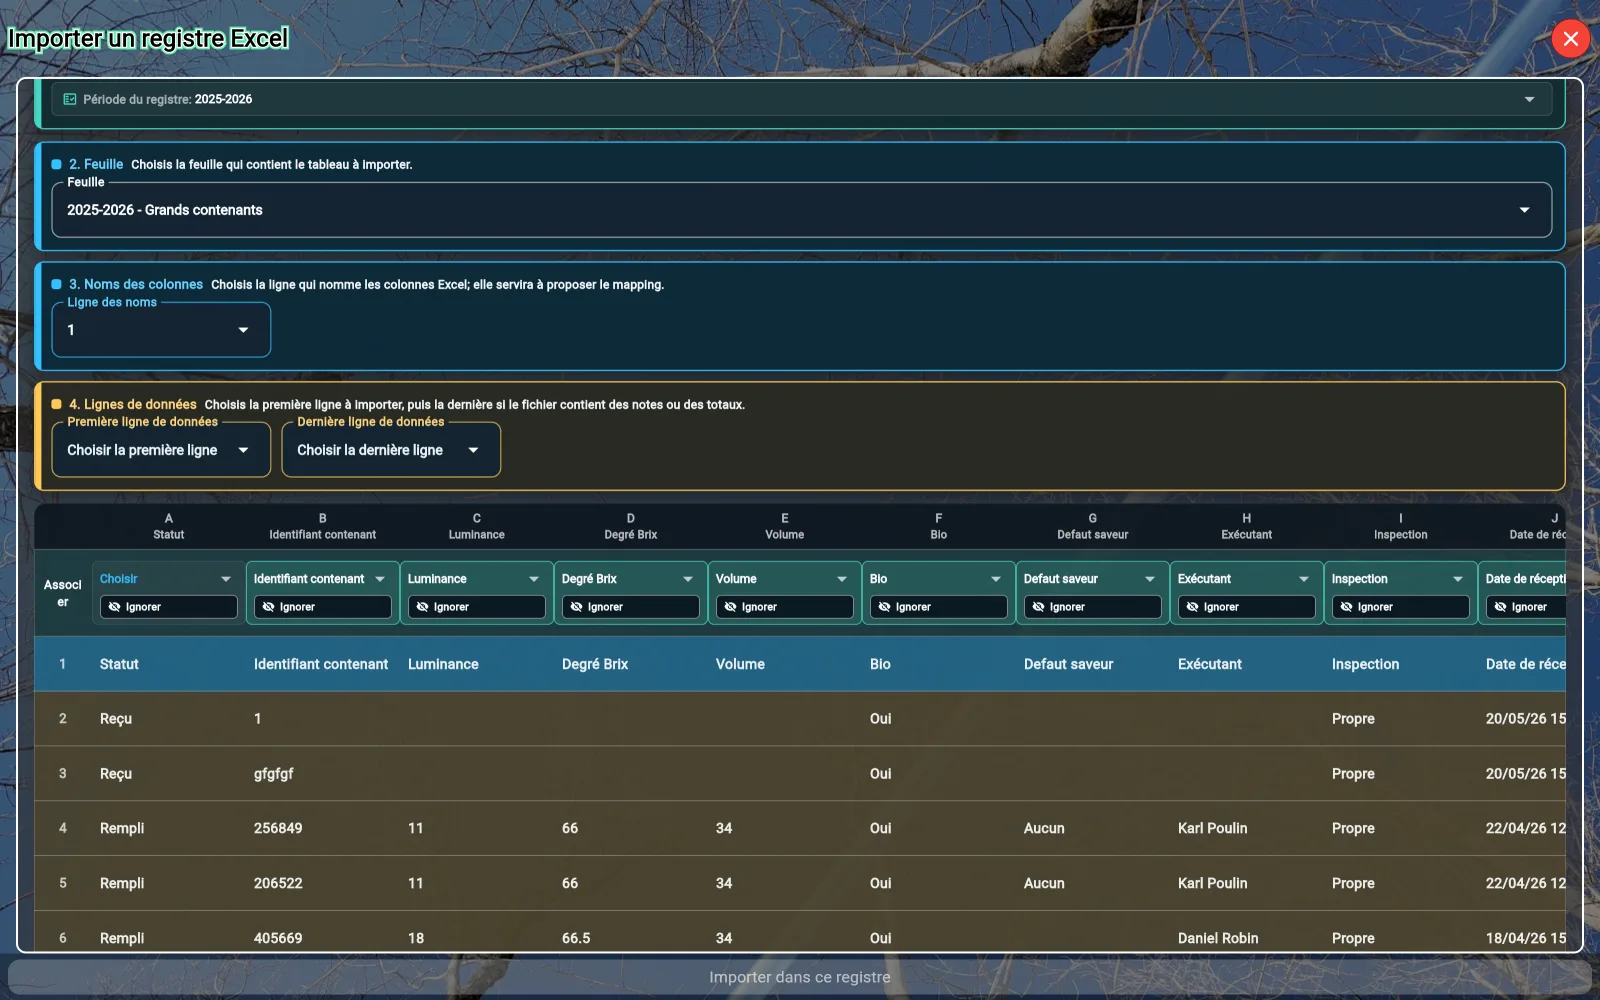
Task: Ignore the Luminance column
Action: [477, 607]
